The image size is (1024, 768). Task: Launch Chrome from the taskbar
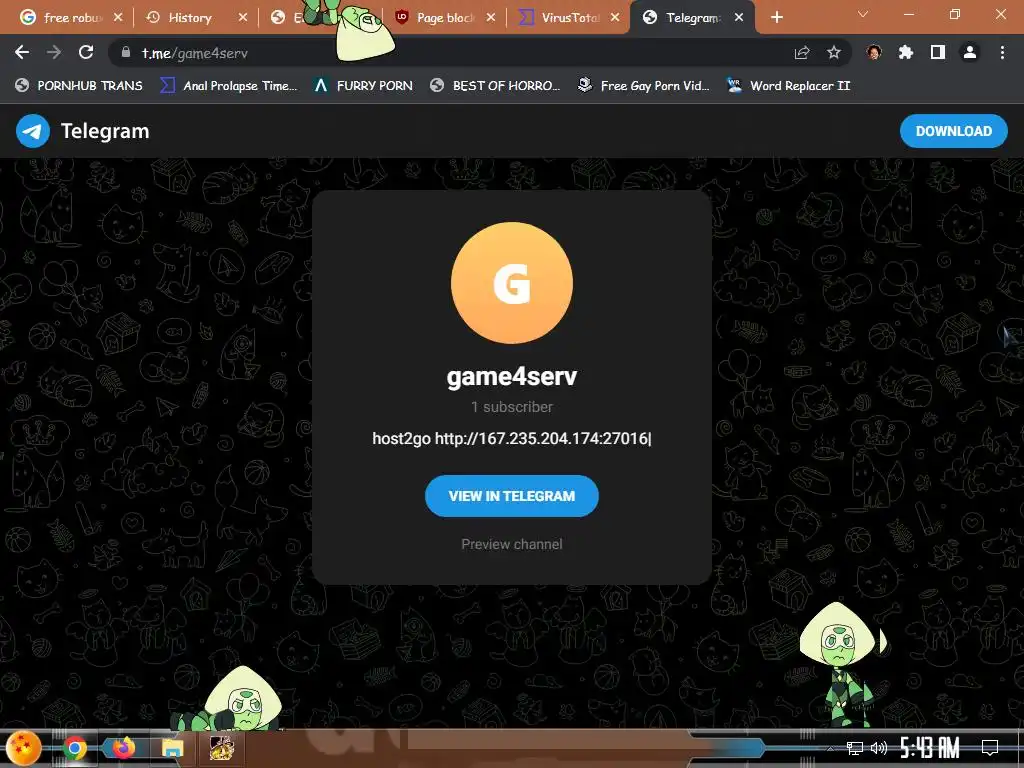(74, 748)
